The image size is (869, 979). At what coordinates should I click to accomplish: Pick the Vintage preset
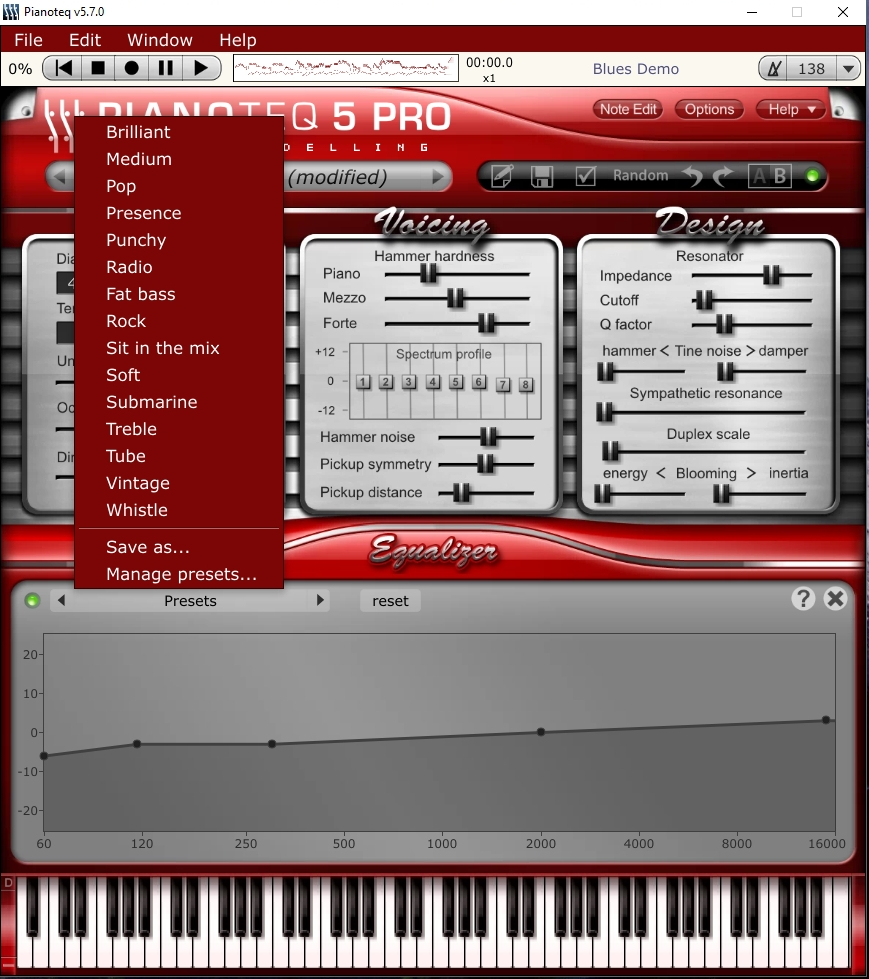coord(179,483)
